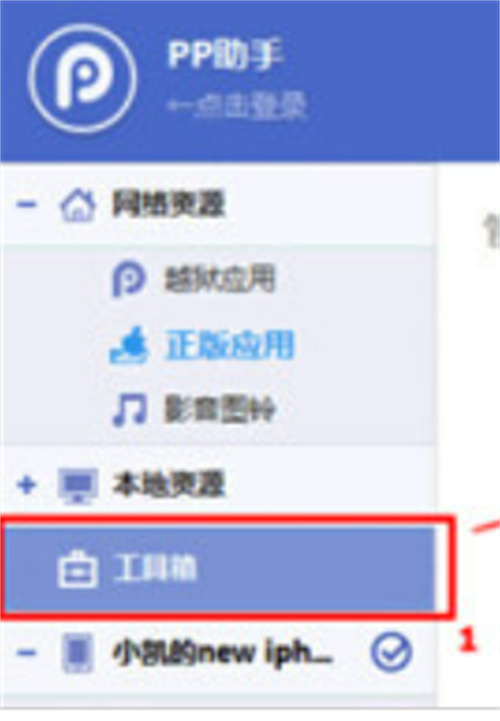Open the highlighted 正版应用 entry

pos(230,344)
